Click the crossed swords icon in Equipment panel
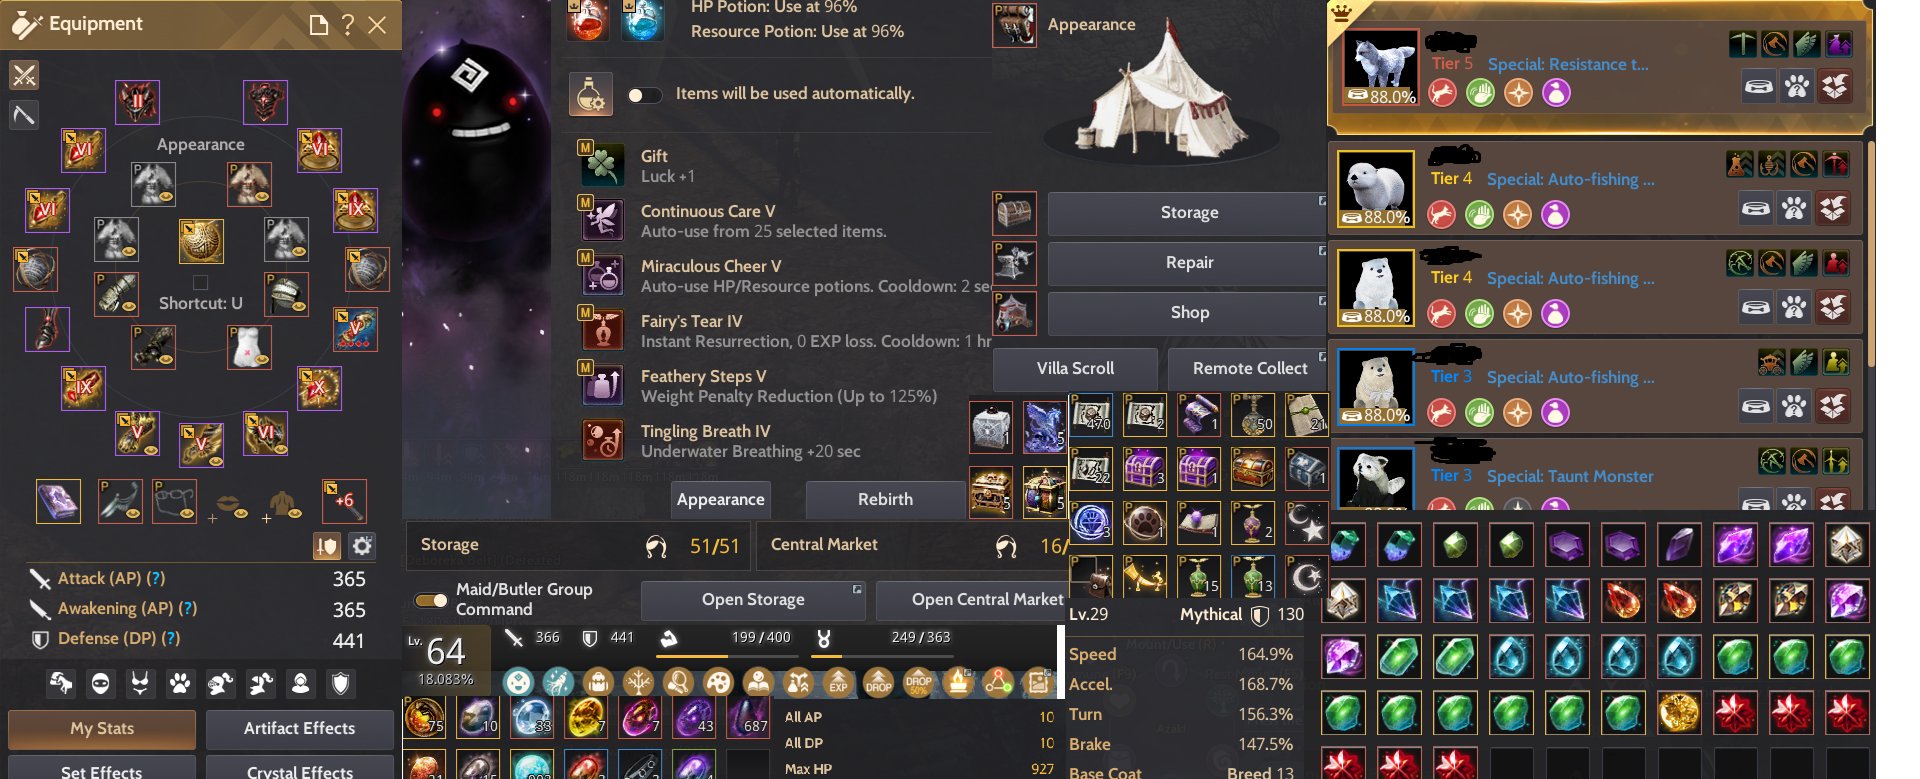 click(x=24, y=75)
